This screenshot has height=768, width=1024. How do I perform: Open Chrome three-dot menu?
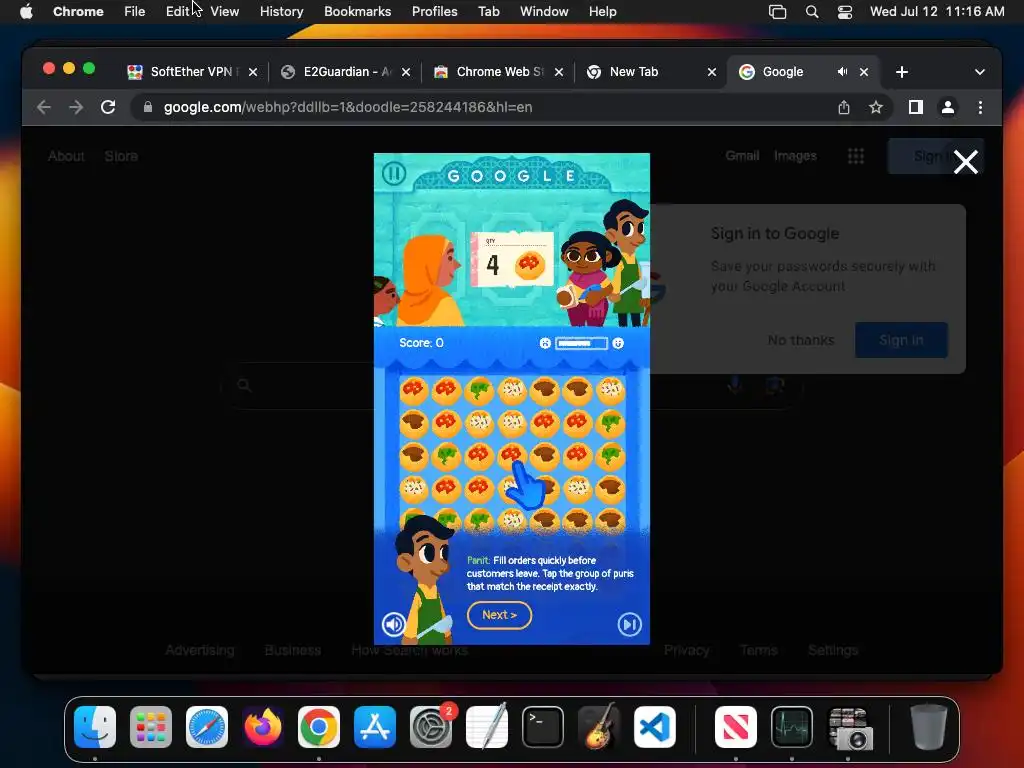click(980, 107)
